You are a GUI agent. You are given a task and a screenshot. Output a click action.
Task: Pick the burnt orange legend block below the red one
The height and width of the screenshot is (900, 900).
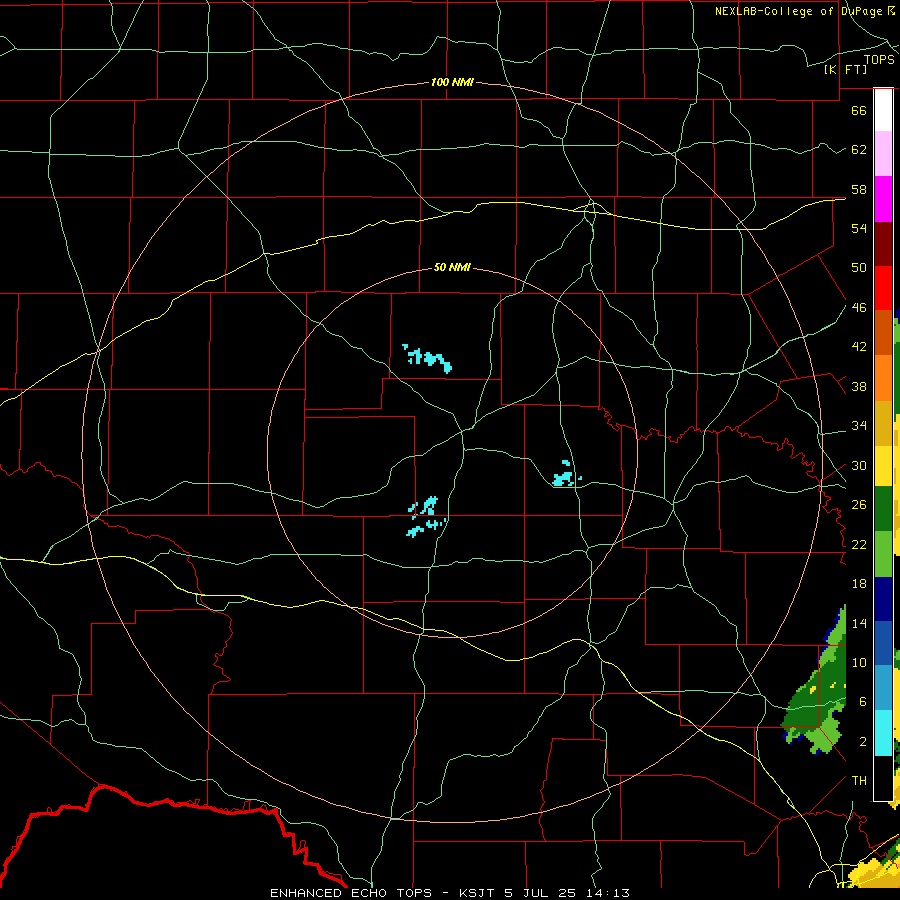(883, 333)
